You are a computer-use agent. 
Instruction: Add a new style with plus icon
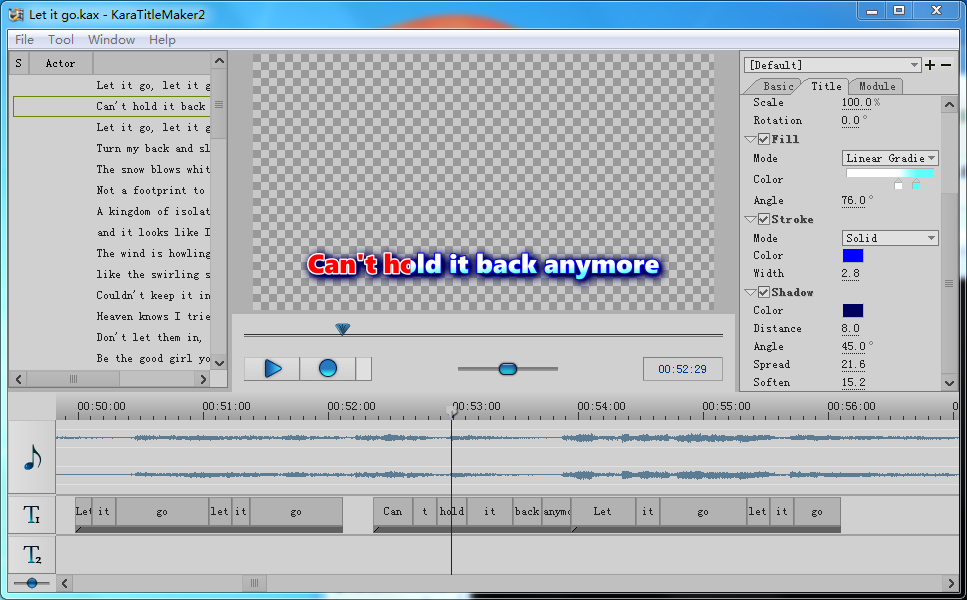(930, 65)
